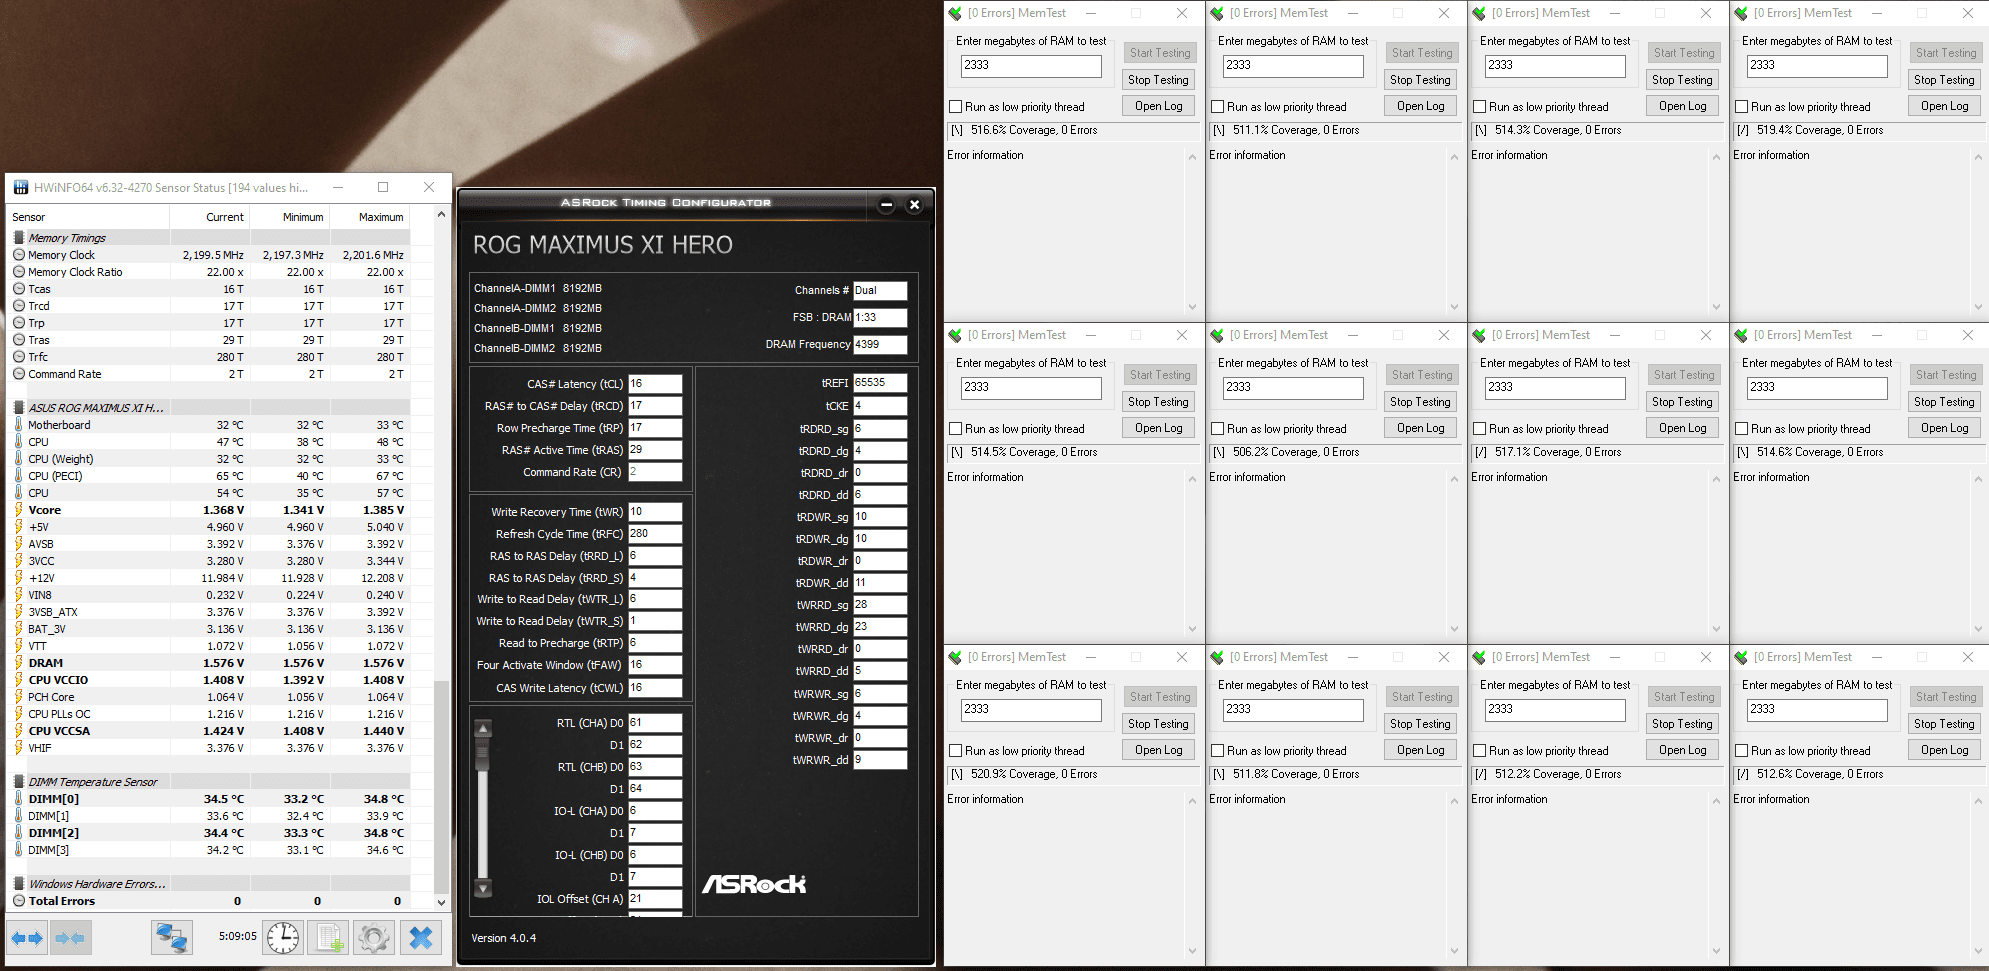Select CPU VCCSA row in HWiNFO
Screen dimensions: 1989x971
pos(210,731)
